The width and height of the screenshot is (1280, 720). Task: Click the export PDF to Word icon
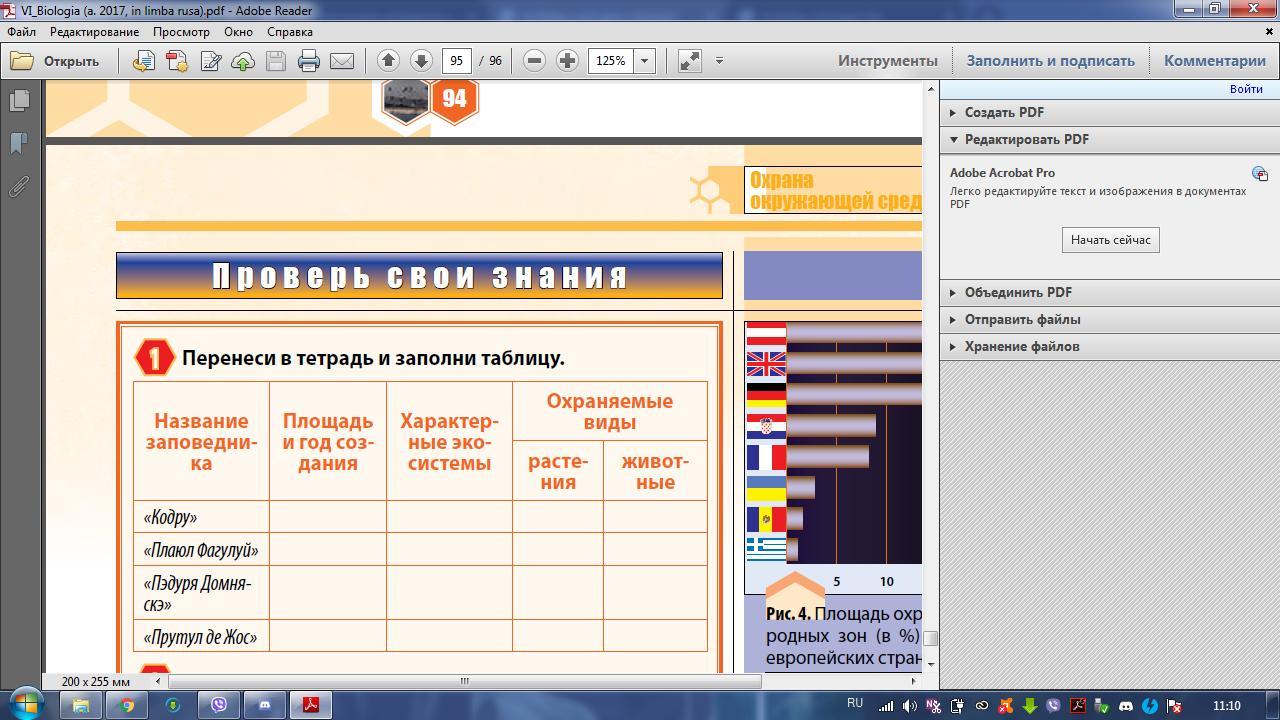(x=143, y=61)
